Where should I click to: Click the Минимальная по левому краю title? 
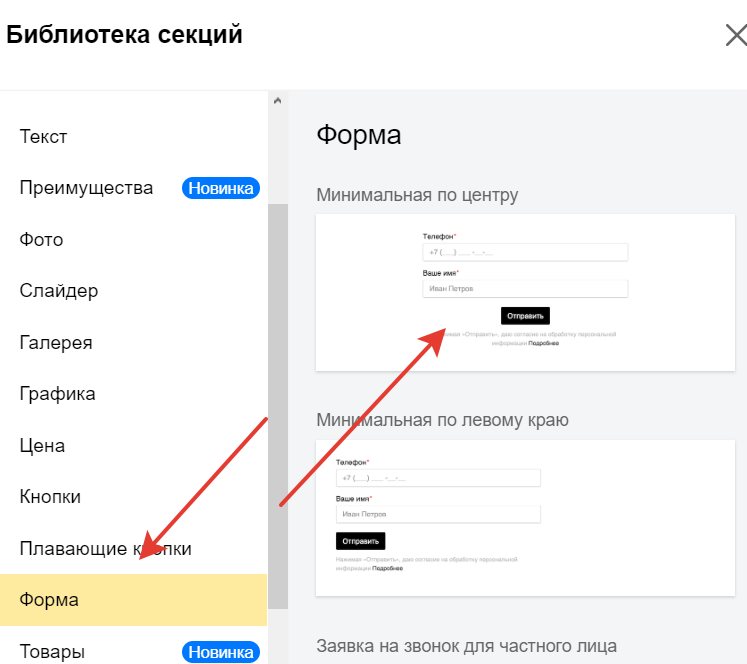click(442, 420)
